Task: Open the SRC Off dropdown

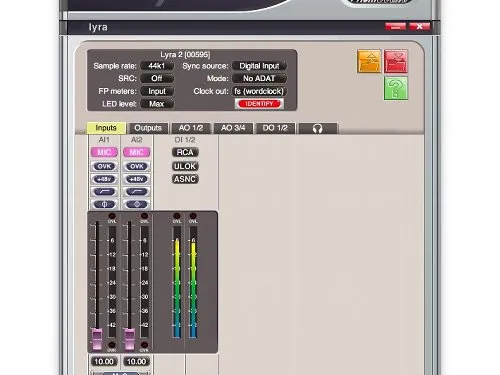Action: (x=157, y=78)
